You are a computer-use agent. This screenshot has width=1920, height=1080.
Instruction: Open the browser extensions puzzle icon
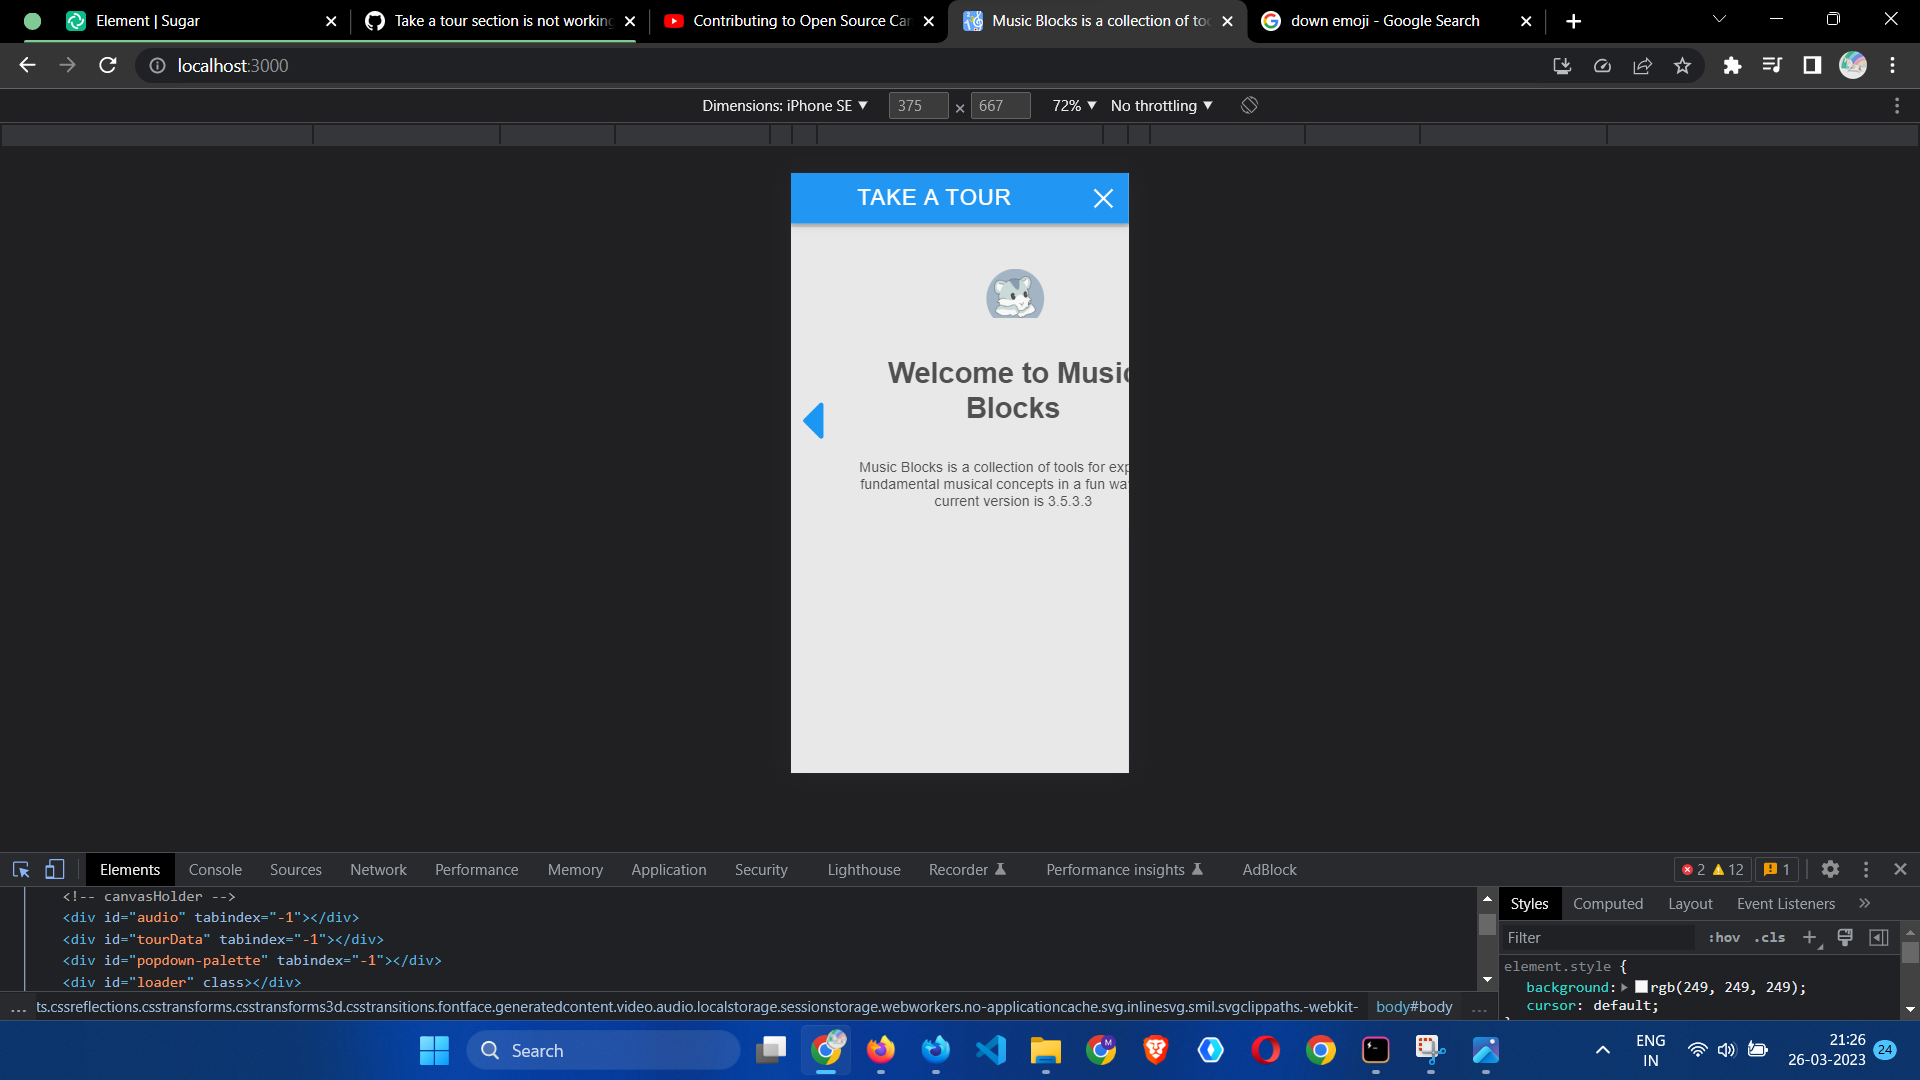click(x=1733, y=65)
